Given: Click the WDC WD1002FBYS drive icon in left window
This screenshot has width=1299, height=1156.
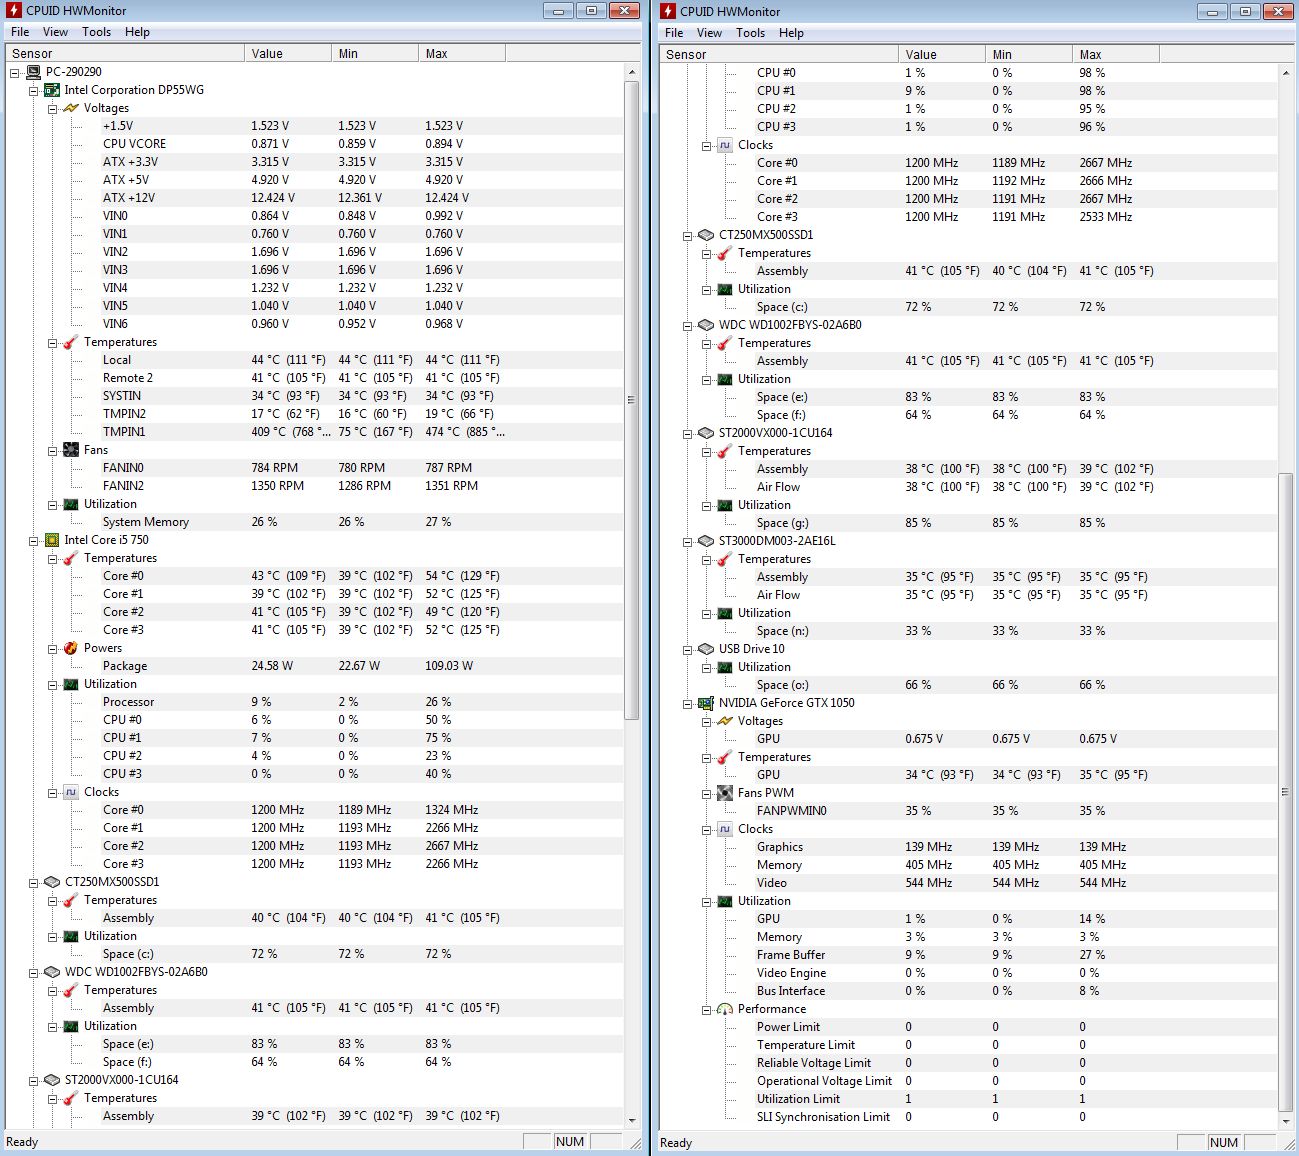Looking at the screenshot, I should click(52, 972).
